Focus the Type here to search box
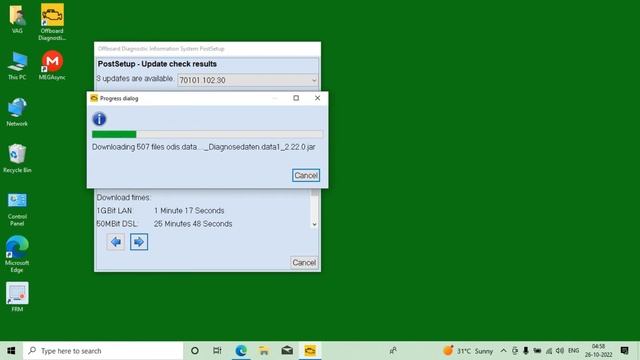 pyautogui.click(x=104, y=351)
